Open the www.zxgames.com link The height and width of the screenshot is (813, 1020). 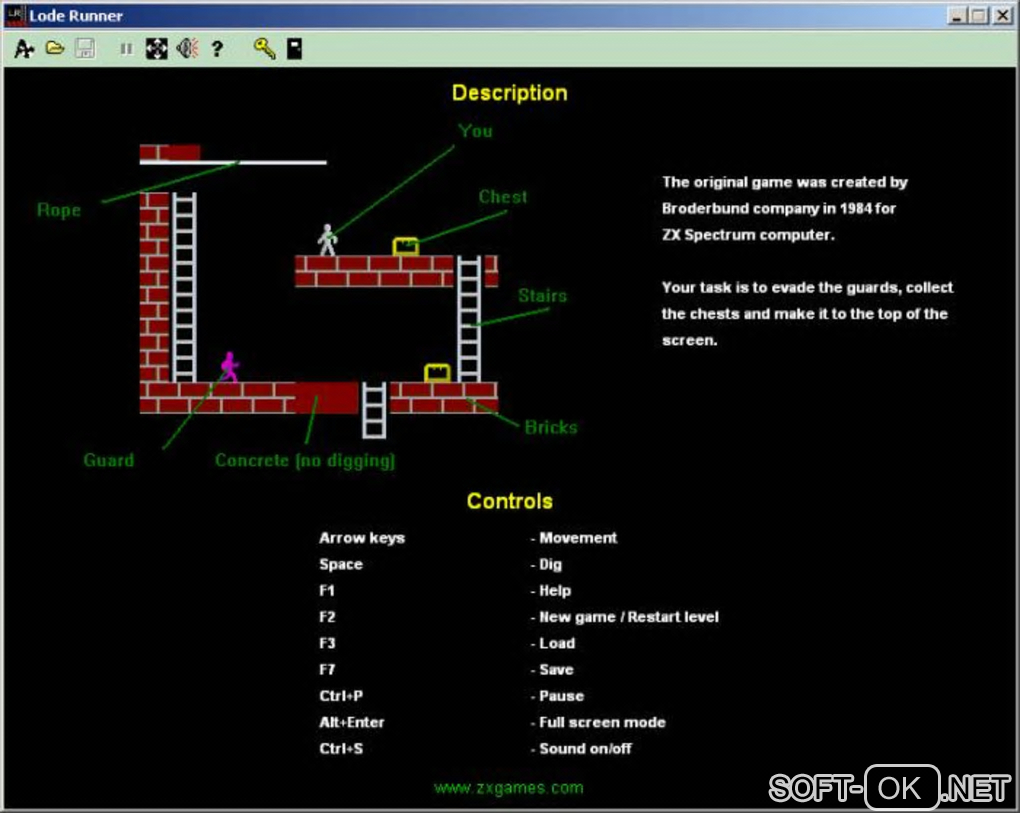(509, 788)
